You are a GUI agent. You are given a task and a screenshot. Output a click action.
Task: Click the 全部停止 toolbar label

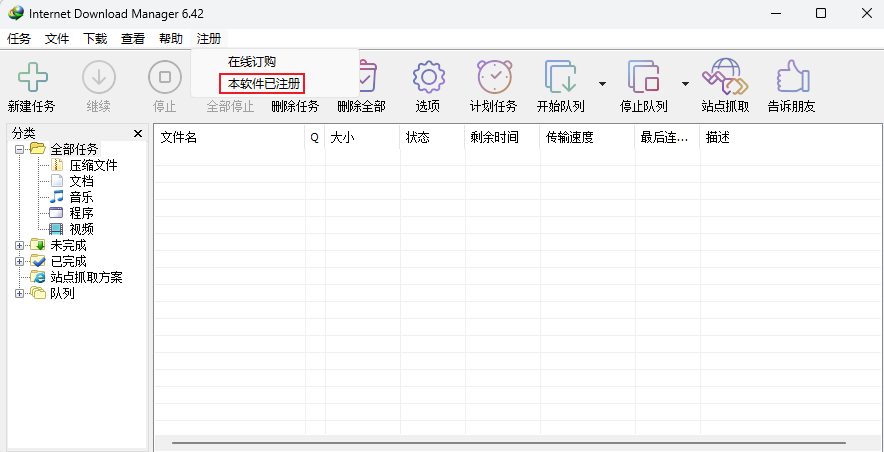point(230,106)
